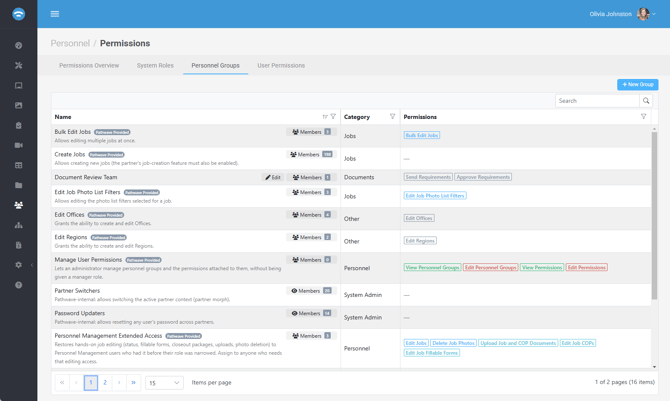Open the personnel people sidebar icon
The width and height of the screenshot is (670, 401).
click(18, 205)
